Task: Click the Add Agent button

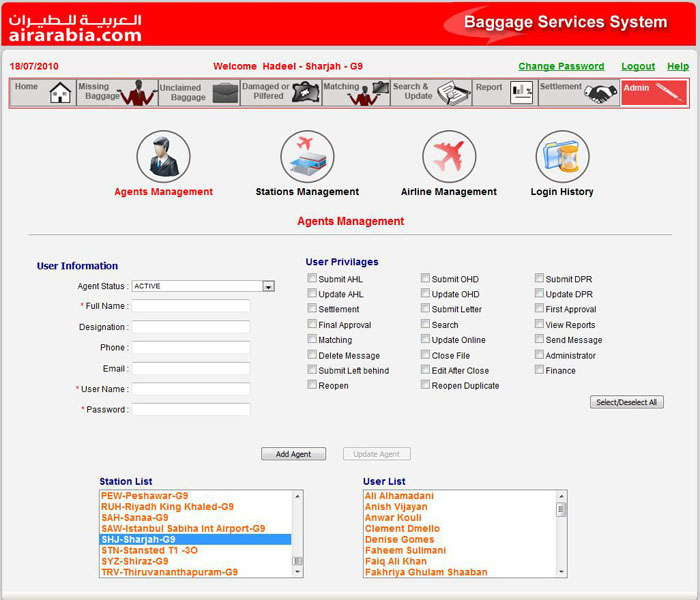Action: click(293, 454)
